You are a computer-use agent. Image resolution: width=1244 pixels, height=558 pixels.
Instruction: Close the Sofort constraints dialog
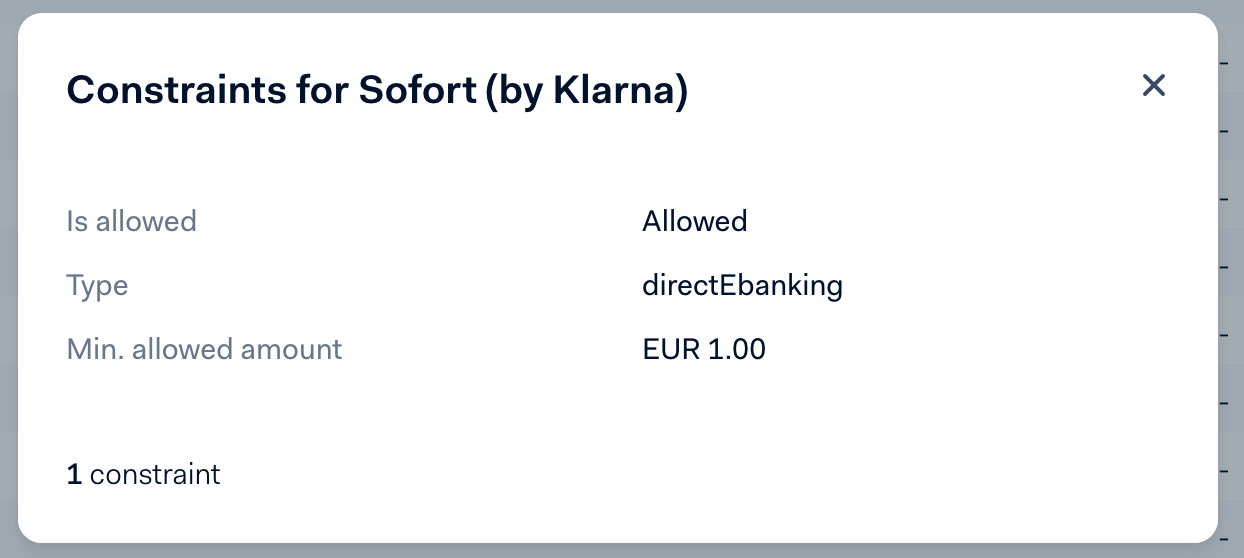point(1154,86)
